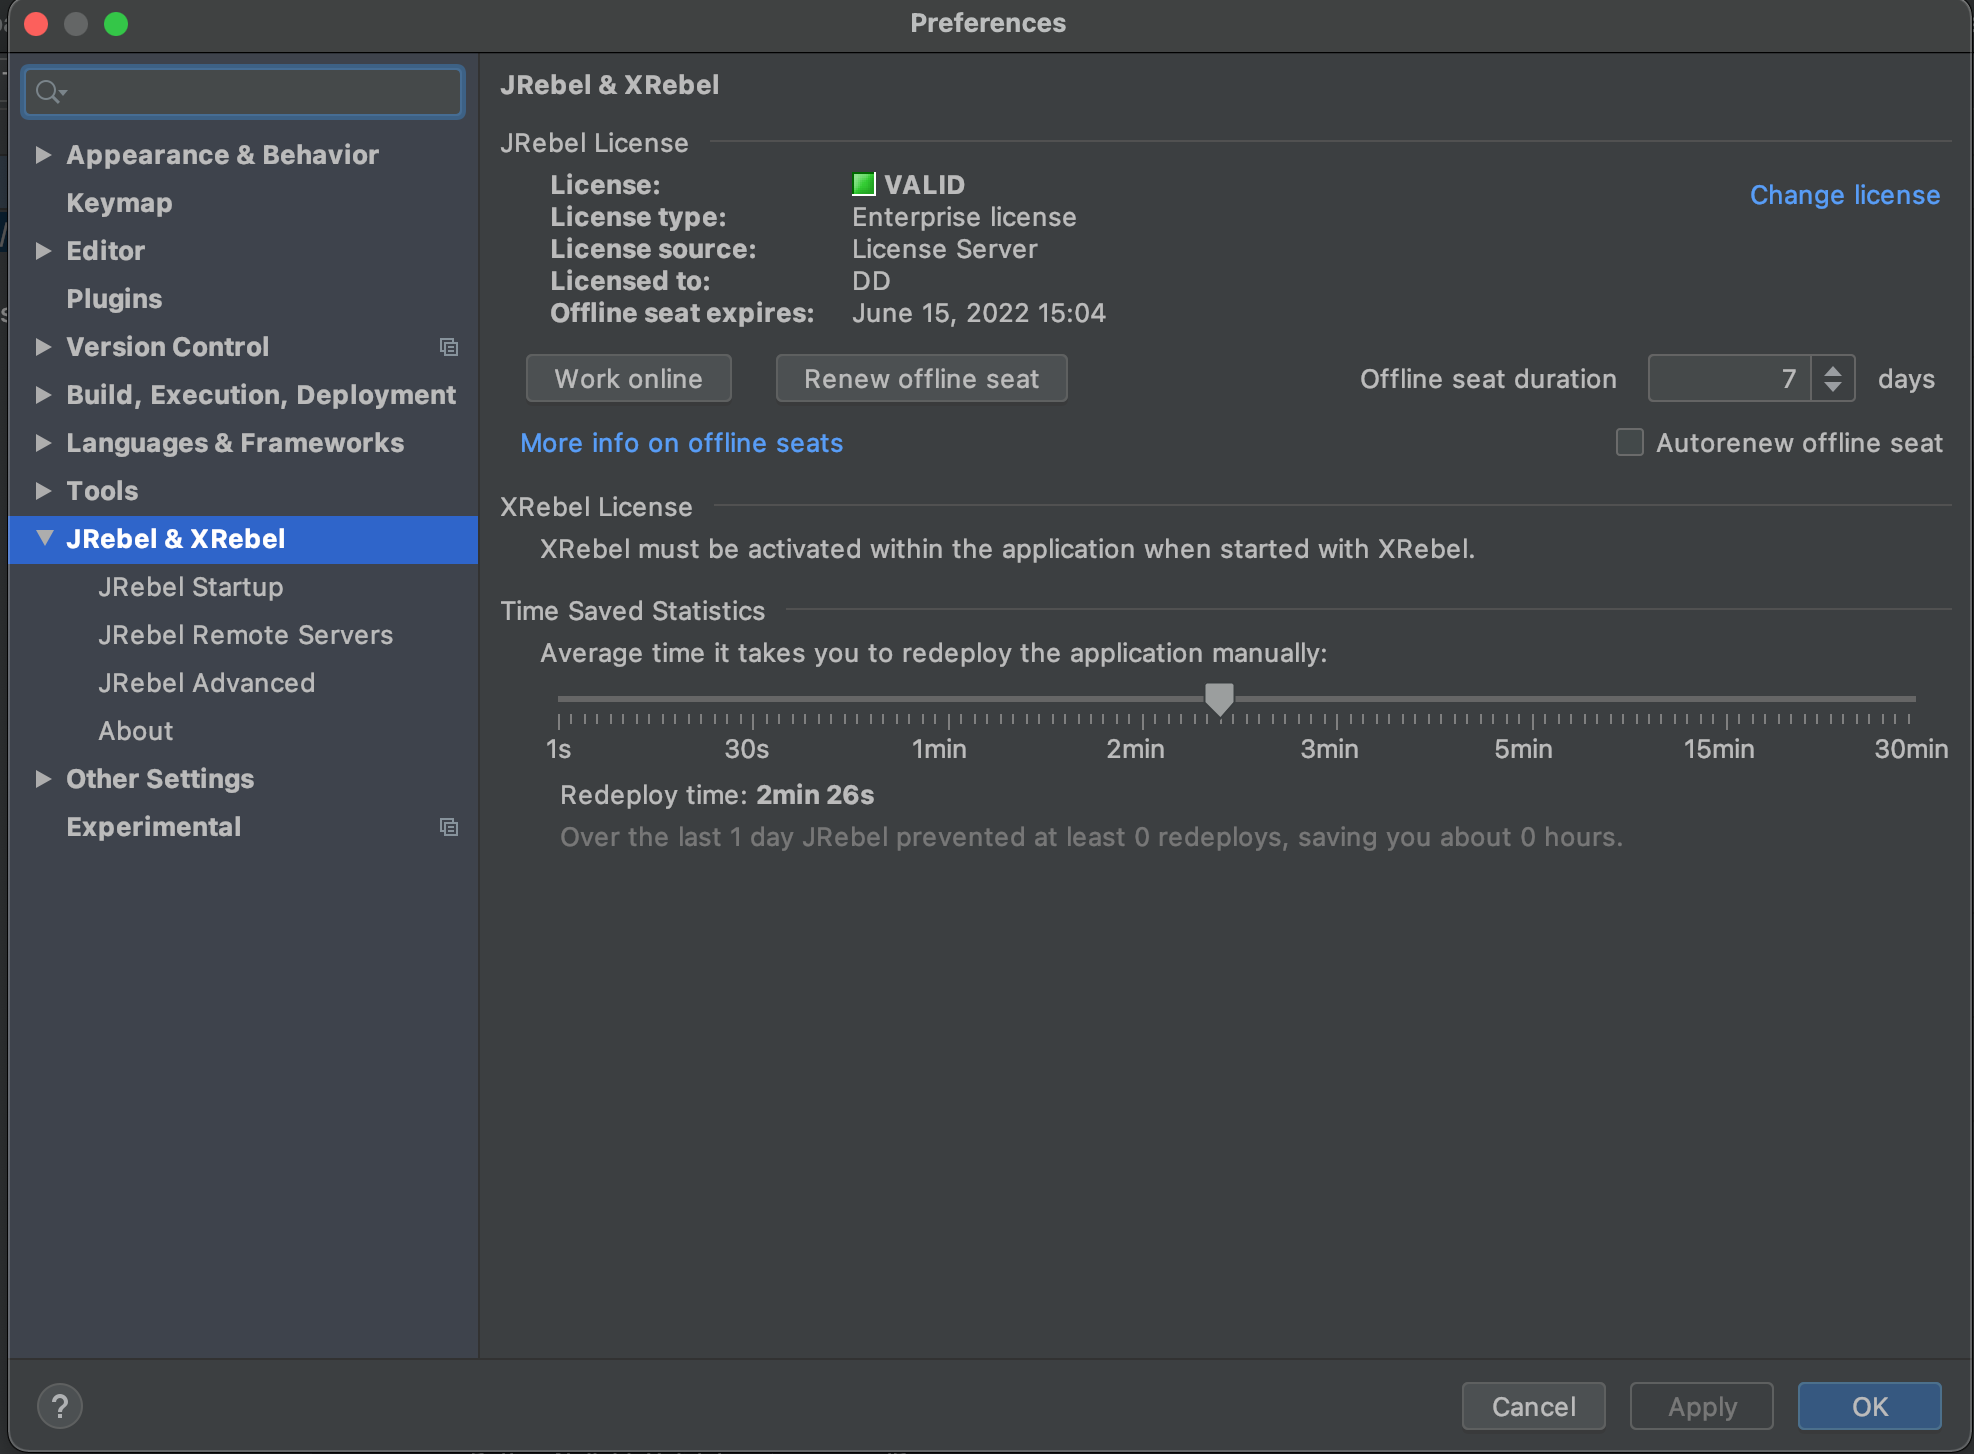Expand Build, Execution, Deployment section

(43, 395)
